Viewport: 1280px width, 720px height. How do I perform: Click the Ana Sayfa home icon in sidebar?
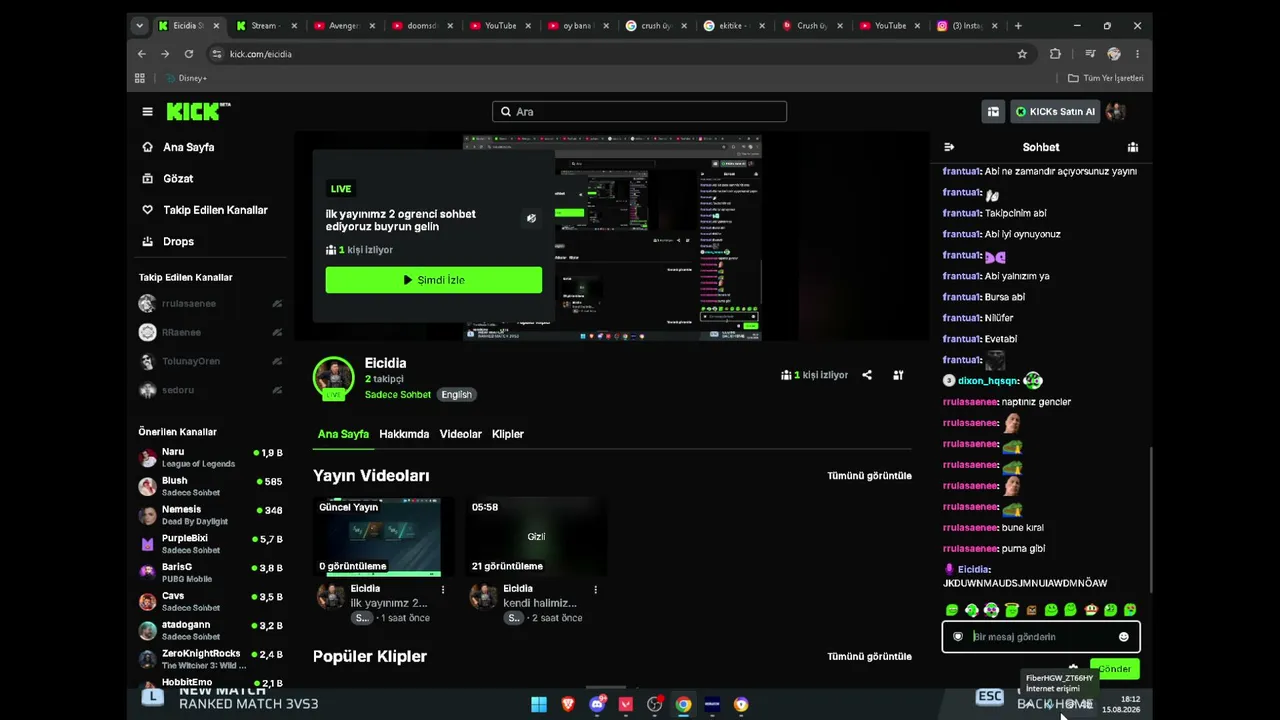pyautogui.click(x=148, y=147)
